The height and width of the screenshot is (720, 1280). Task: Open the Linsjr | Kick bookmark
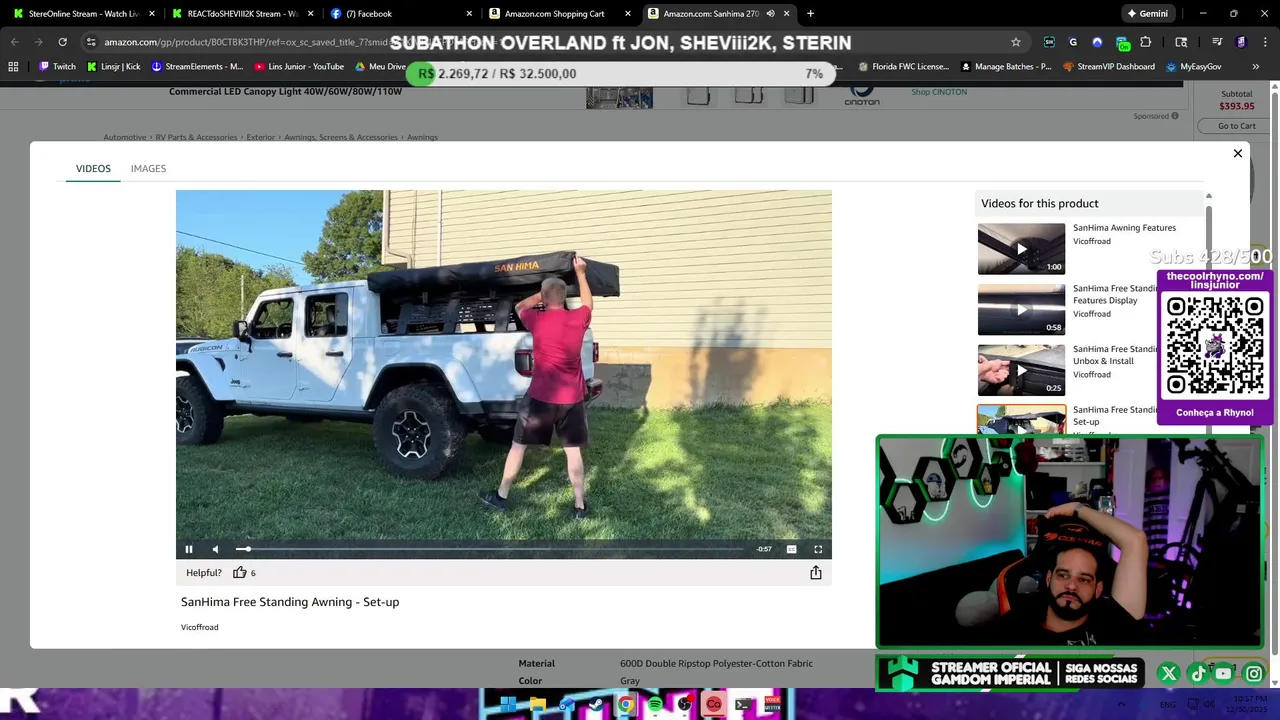click(112, 67)
